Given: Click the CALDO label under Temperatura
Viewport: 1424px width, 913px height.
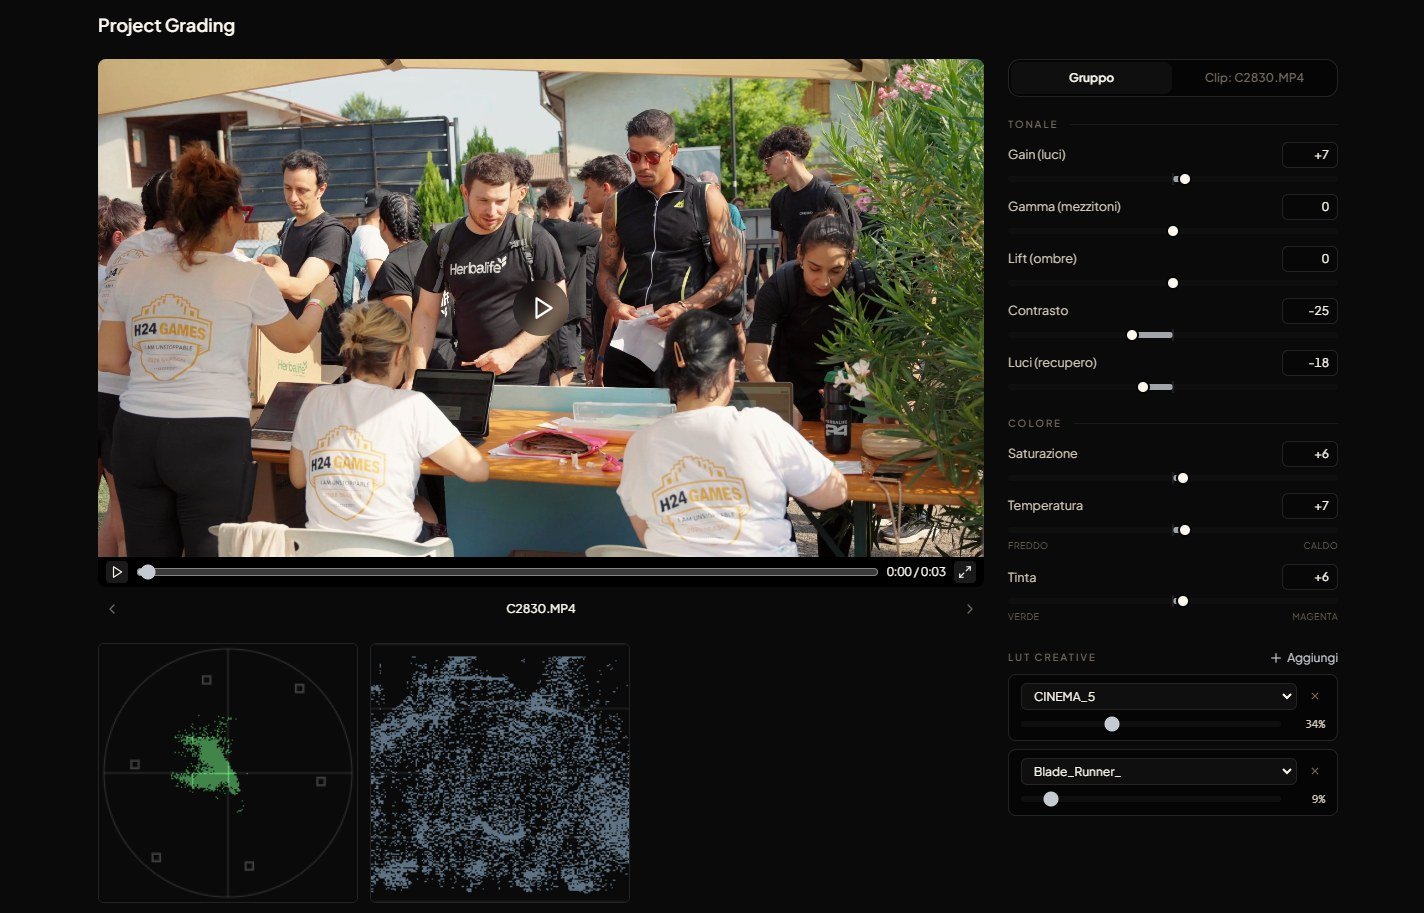Looking at the screenshot, I should click(1320, 546).
